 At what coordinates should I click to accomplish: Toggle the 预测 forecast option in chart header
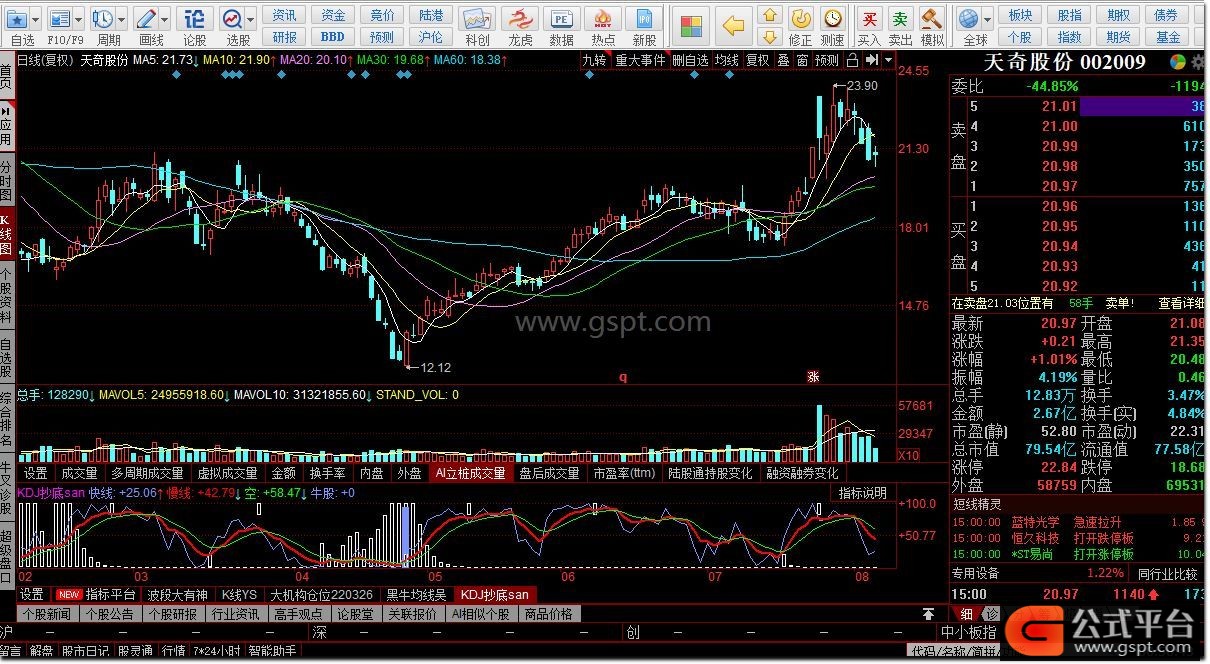(x=827, y=60)
